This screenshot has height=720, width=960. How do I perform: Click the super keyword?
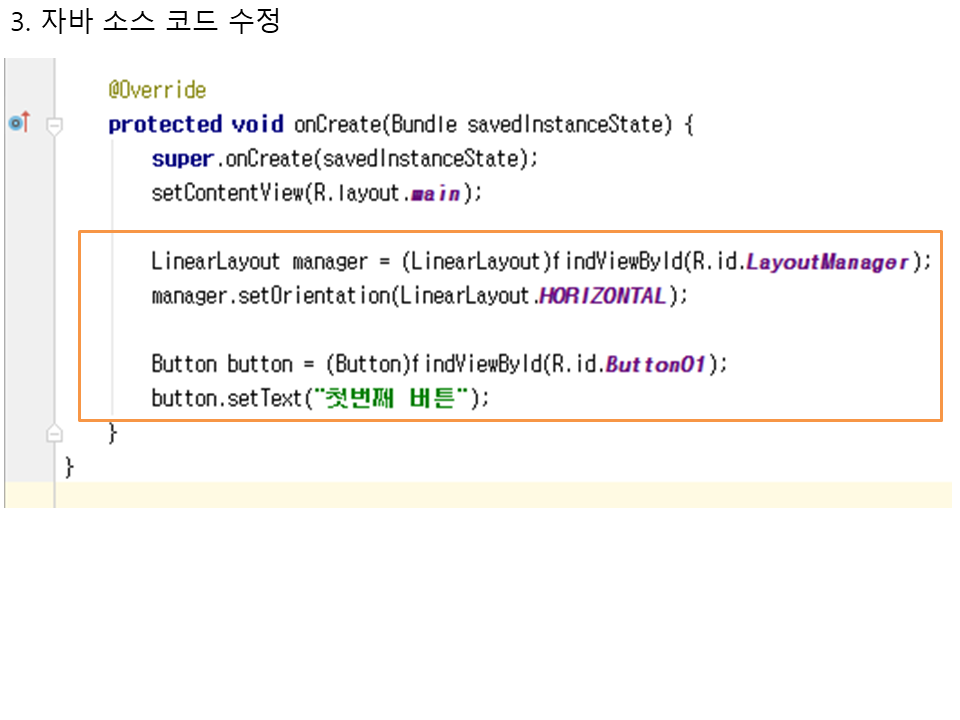pyautogui.click(x=182, y=159)
